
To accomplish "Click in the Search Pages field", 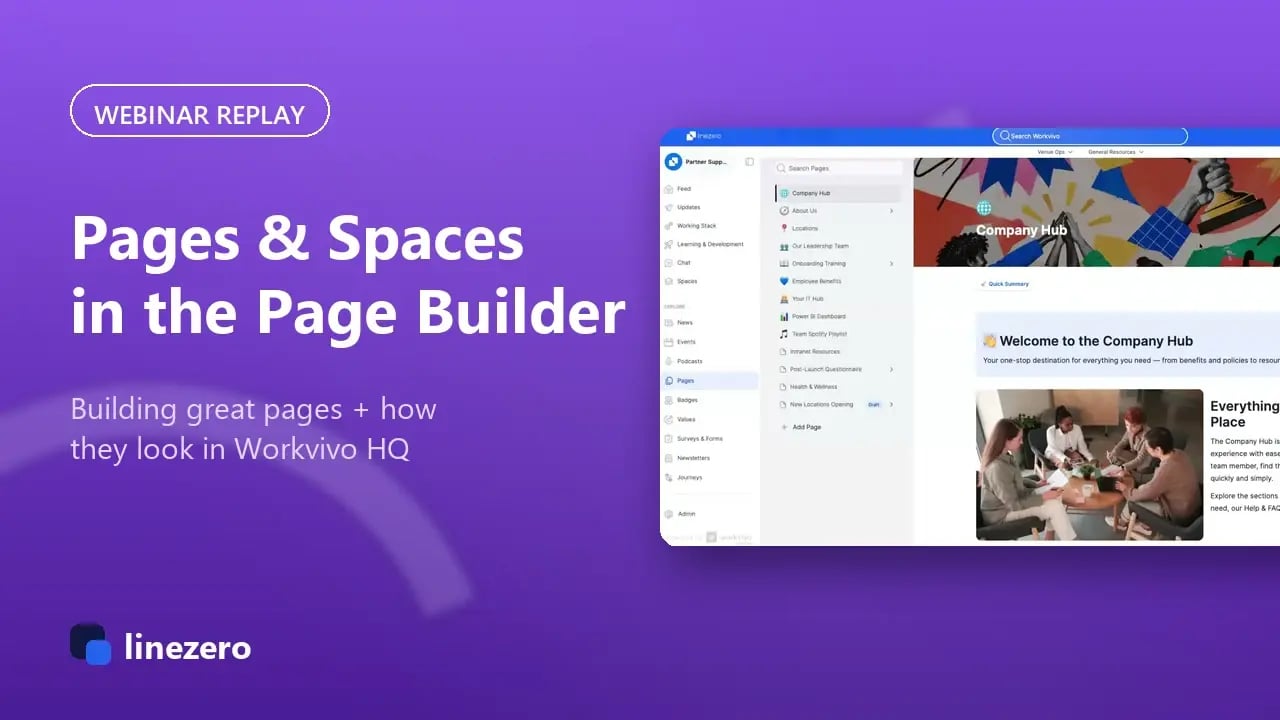I will pos(838,168).
